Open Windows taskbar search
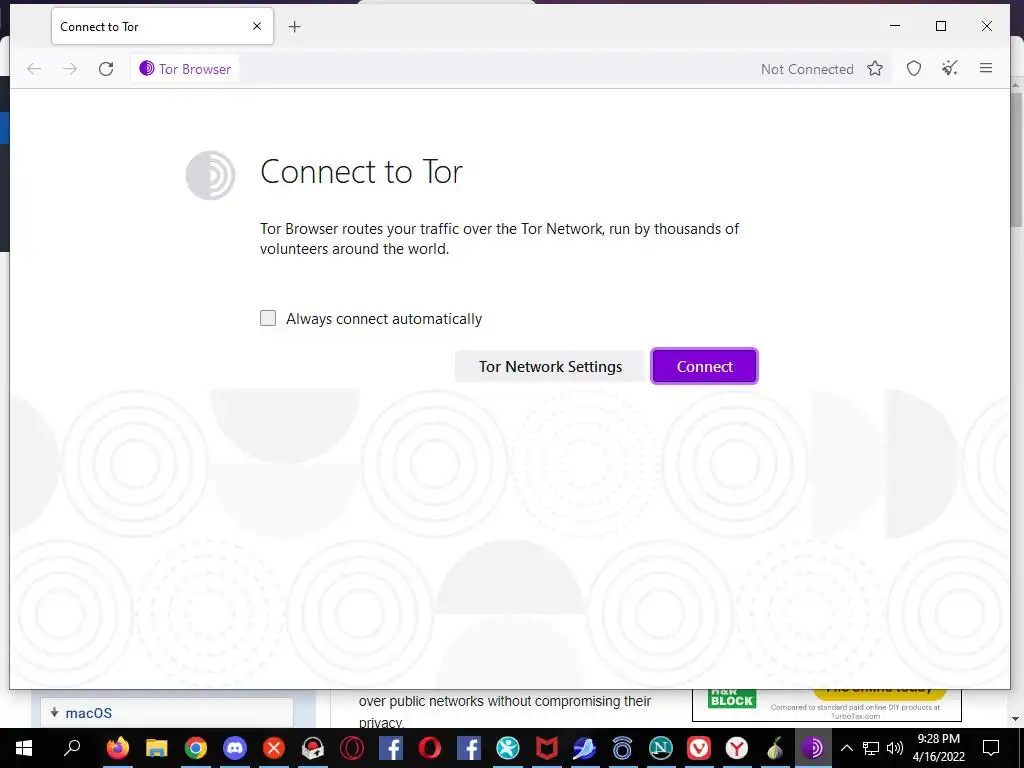The height and width of the screenshot is (768, 1024). tap(72, 748)
